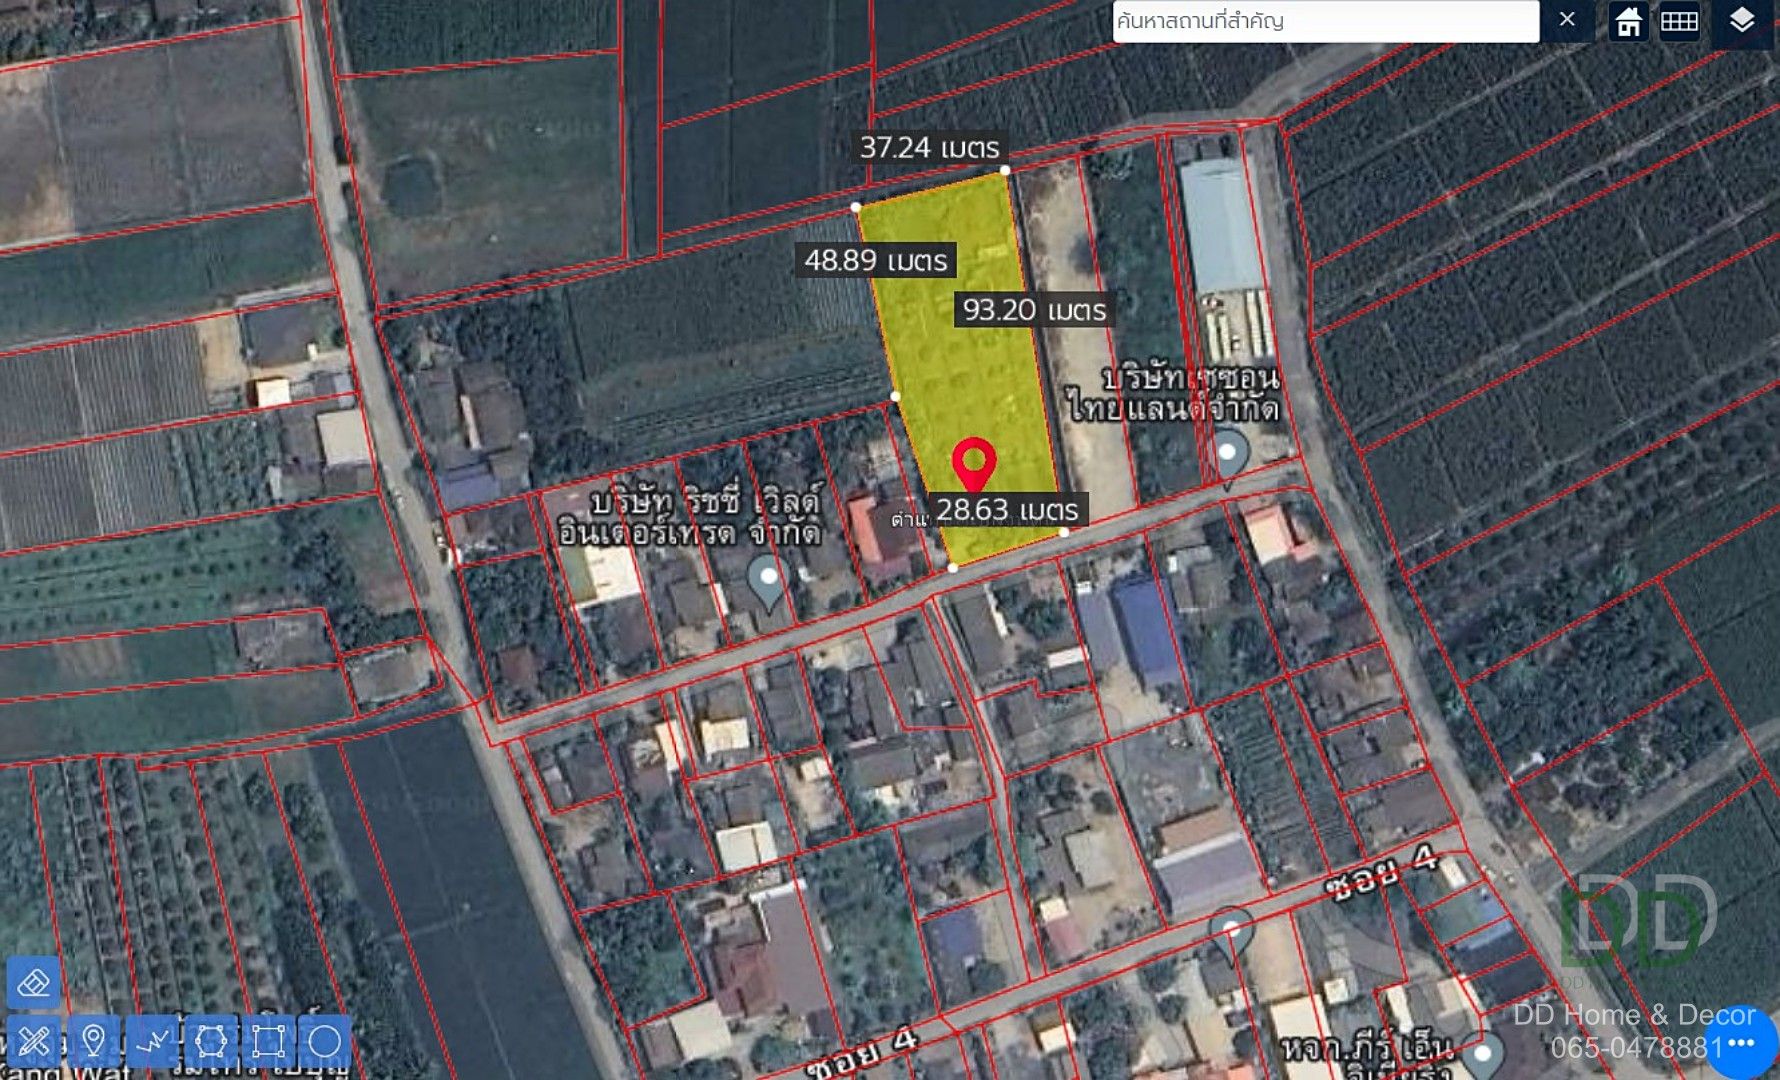Click the 28.63 เมตร measurement label
The width and height of the screenshot is (1780, 1080).
coord(1007,510)
